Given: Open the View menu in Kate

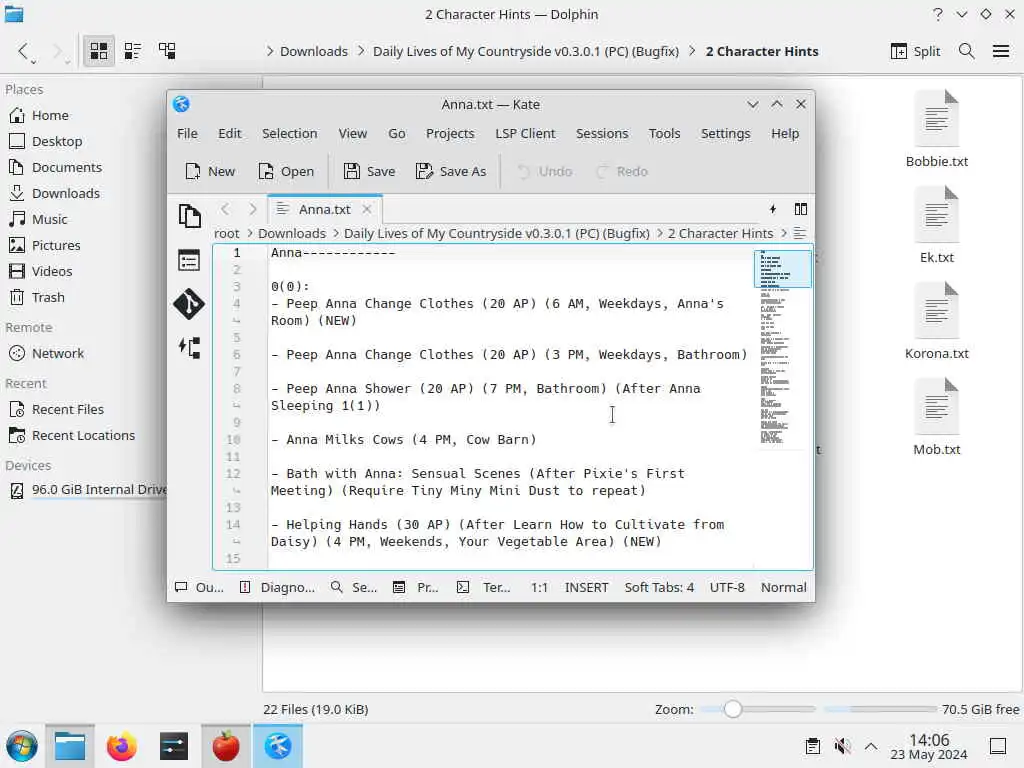Looking at the screenshot, I should point(352,133).
